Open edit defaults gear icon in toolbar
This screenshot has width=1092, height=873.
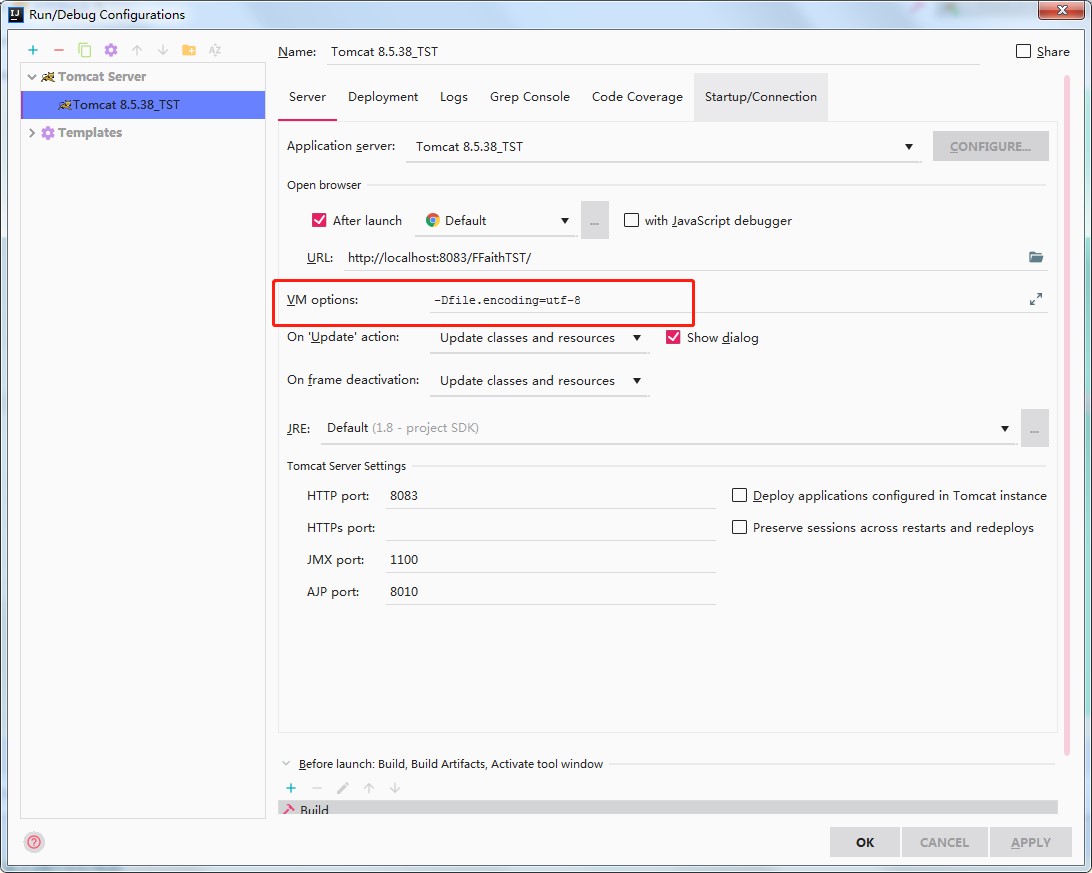coord(111,50)
